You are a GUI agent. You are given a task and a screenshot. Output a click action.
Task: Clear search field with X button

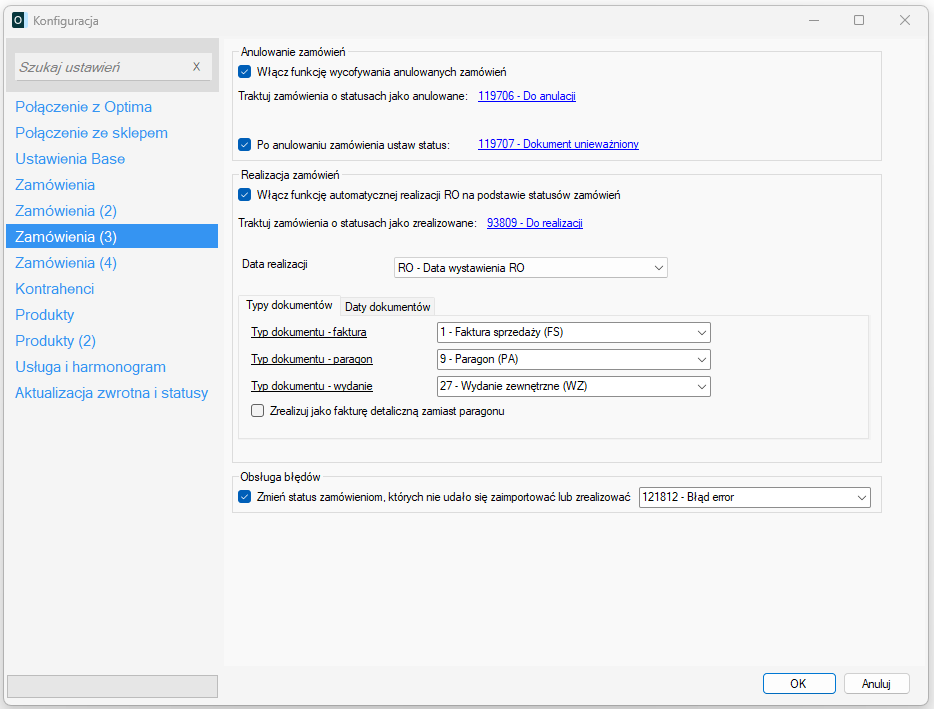pos(196,67)
